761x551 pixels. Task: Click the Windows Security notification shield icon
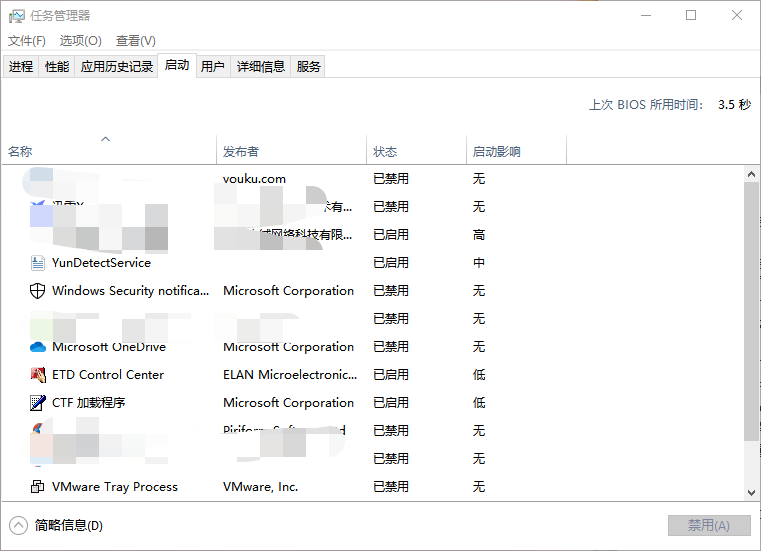[38, 291]
